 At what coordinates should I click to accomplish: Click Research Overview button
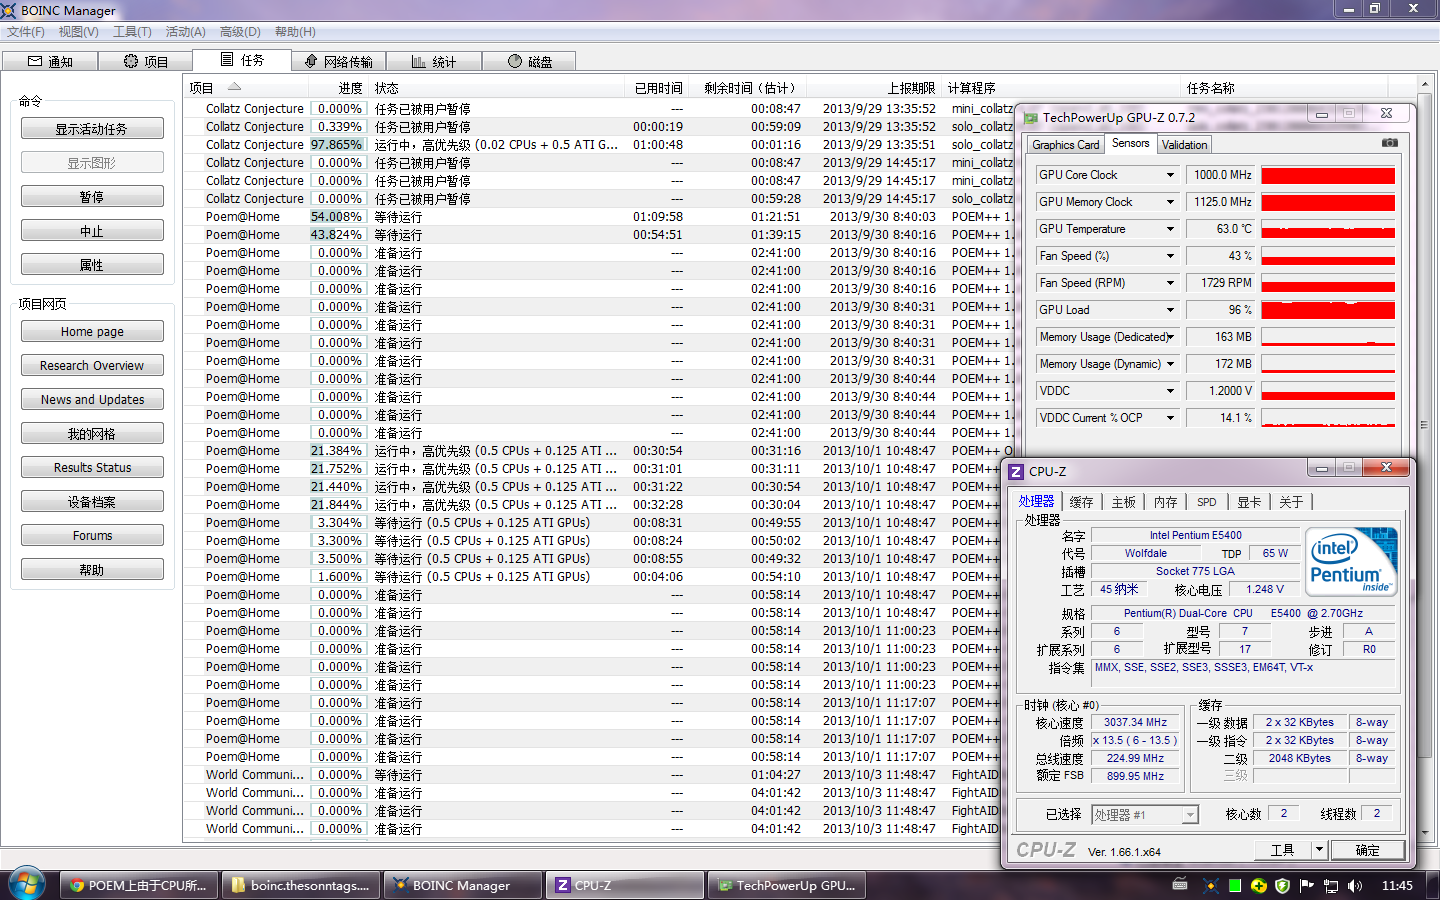click(x=92, y=366)
